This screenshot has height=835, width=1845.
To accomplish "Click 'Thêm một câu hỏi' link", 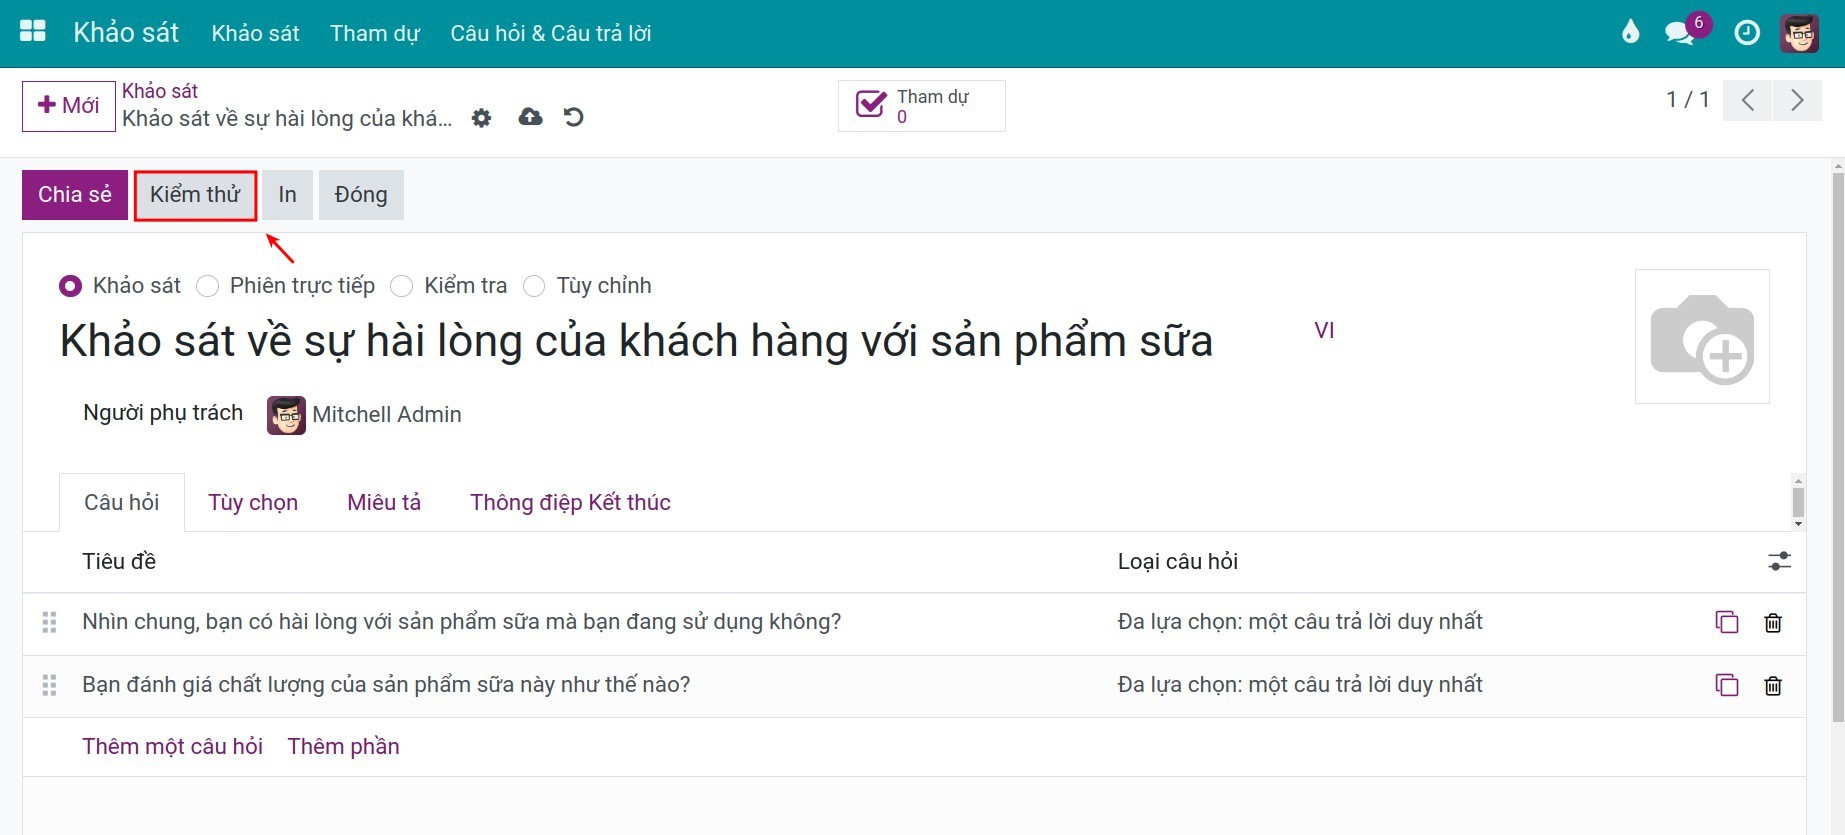I will 172,747.
